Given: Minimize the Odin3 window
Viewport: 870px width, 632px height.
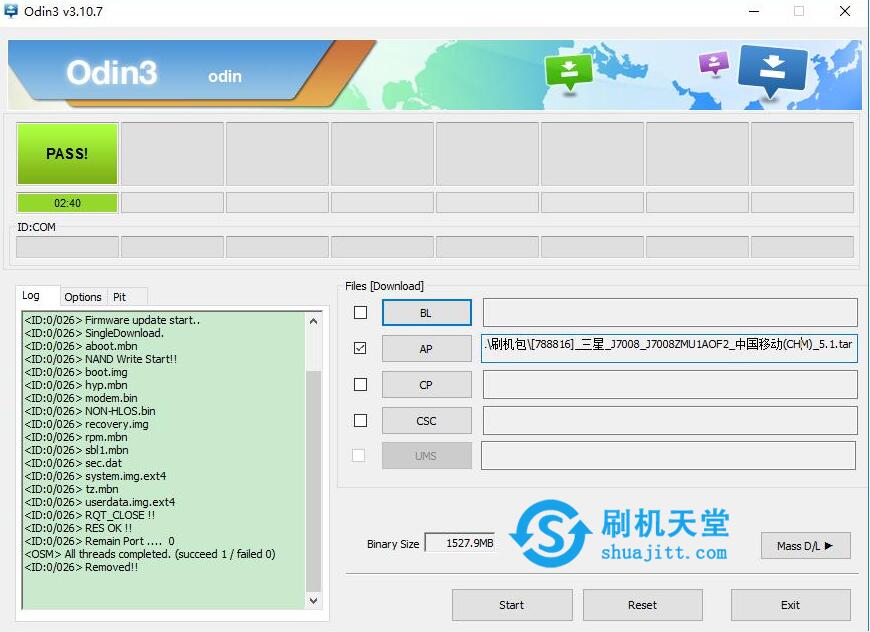Looking at the screenshot, I should coord(754,11).
